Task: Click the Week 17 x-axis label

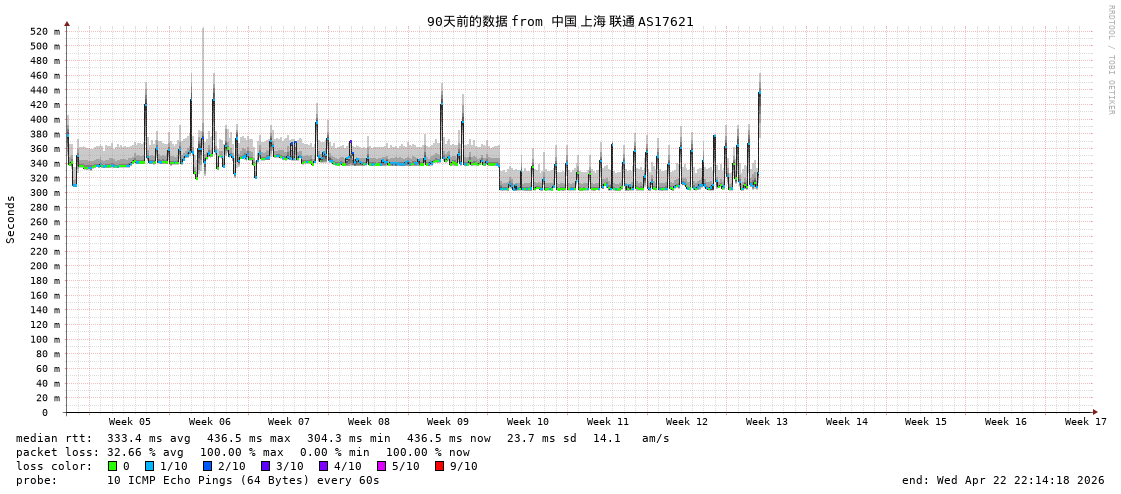Action: point(1086,422)
